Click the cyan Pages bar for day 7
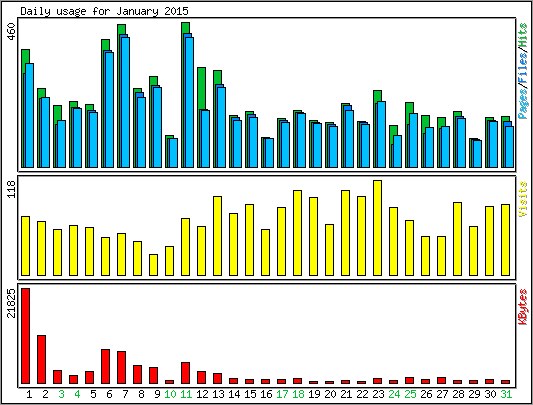This screenshot has height=405, width=533. click(125, 102)
